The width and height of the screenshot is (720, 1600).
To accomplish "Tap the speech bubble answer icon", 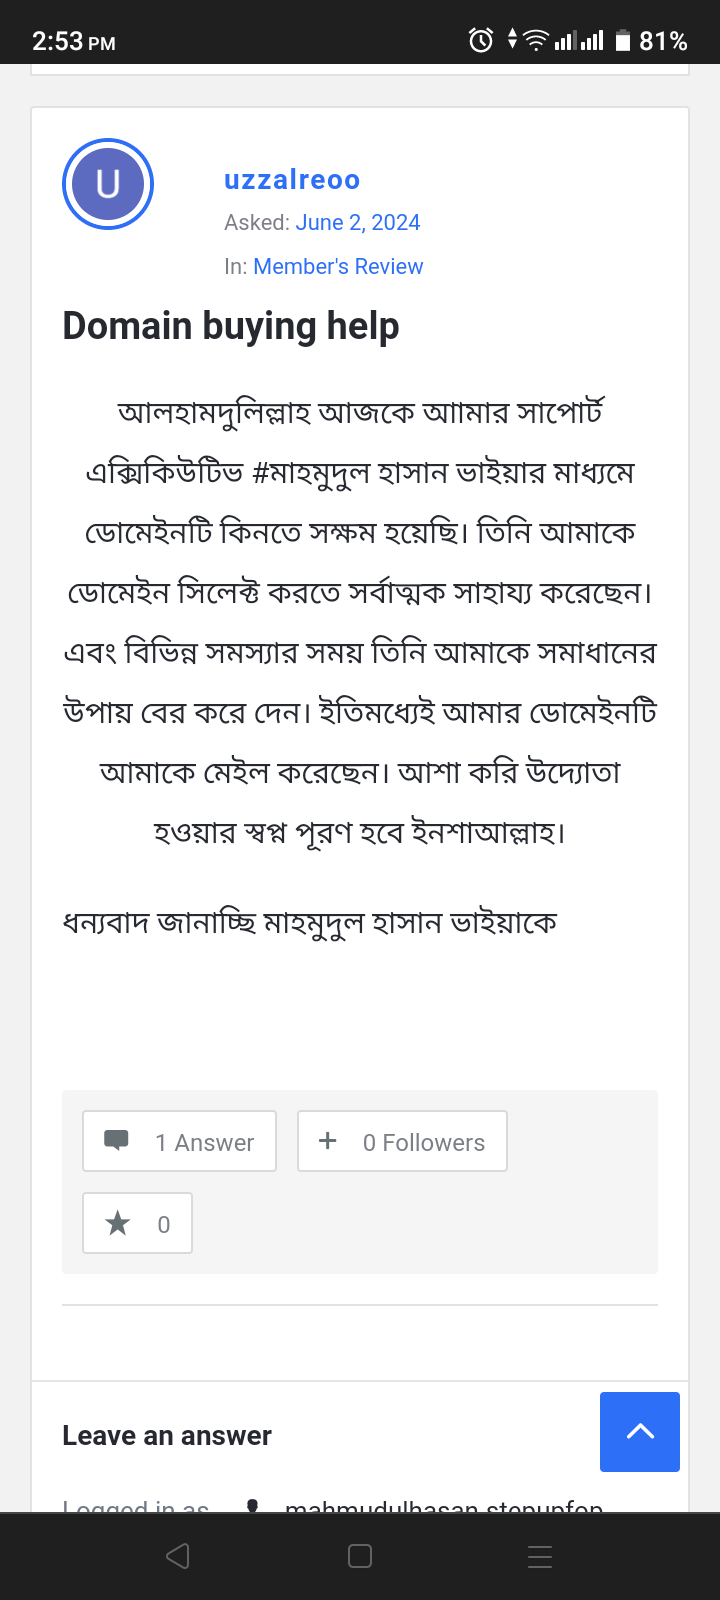I will coord(117,1140).
